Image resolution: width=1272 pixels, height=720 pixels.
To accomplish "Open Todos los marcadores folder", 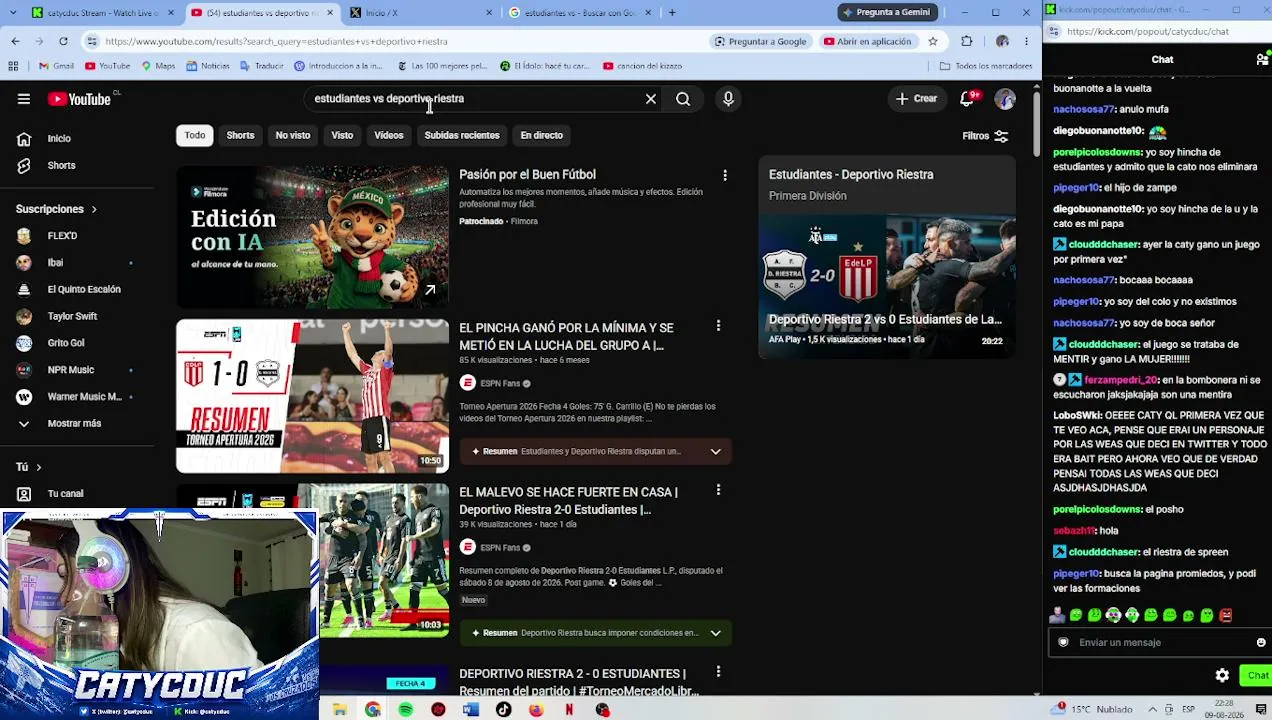I will coord(985,66).
